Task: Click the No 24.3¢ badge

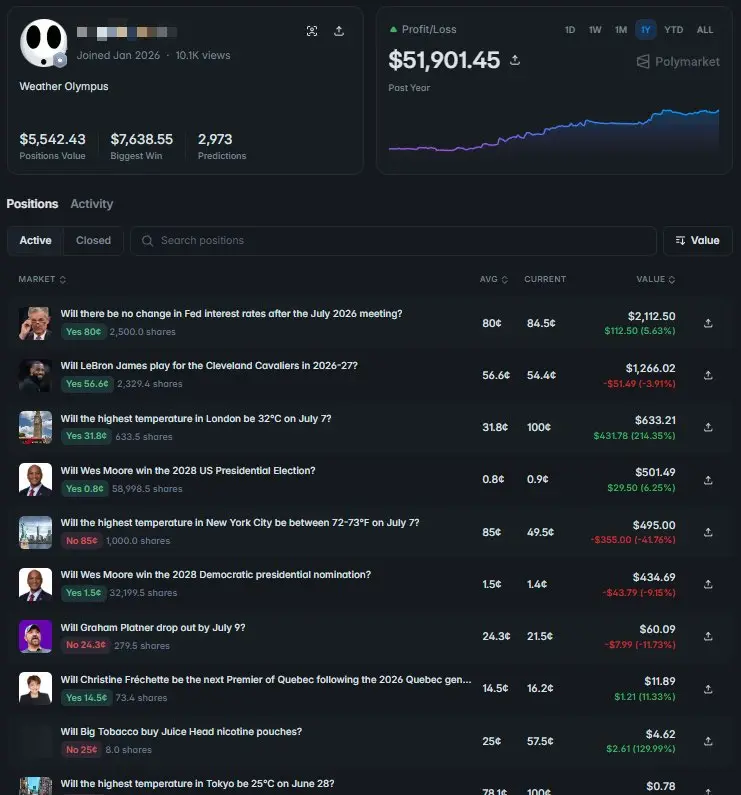Action: coord(86,645)
